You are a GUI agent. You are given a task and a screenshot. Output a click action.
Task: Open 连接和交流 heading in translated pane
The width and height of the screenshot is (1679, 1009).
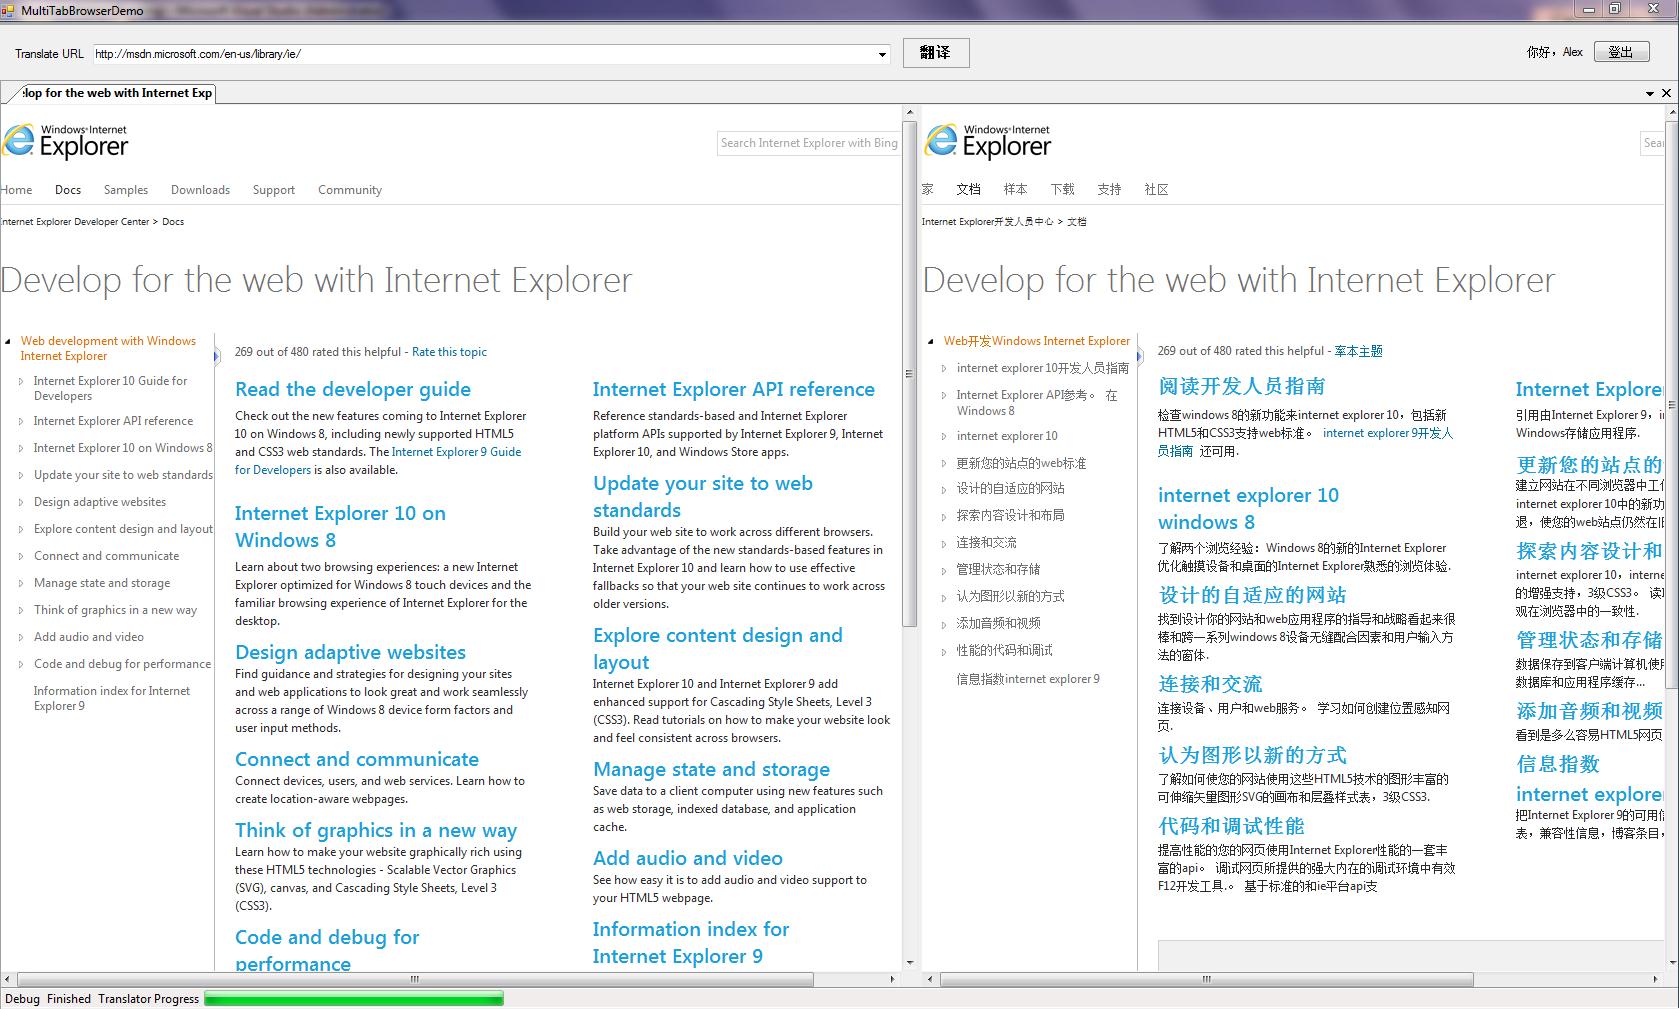1210,684
